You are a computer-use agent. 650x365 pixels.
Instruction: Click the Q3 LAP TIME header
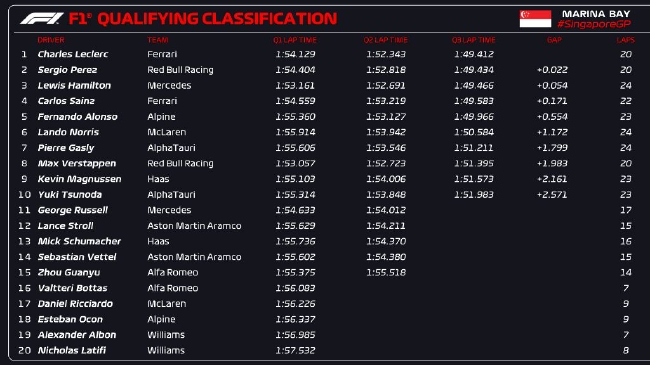(473, 40)
